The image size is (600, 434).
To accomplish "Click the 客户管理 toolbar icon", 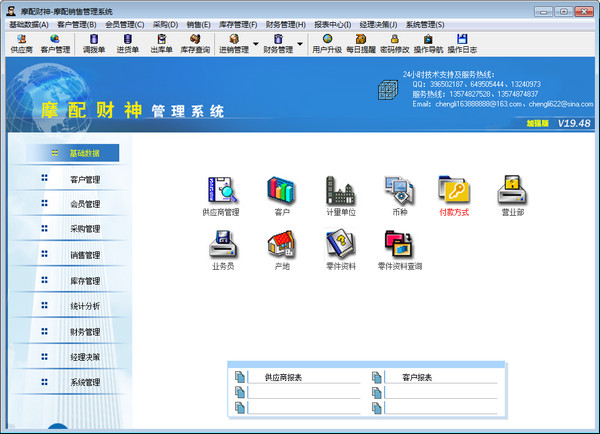I will 55,44.
